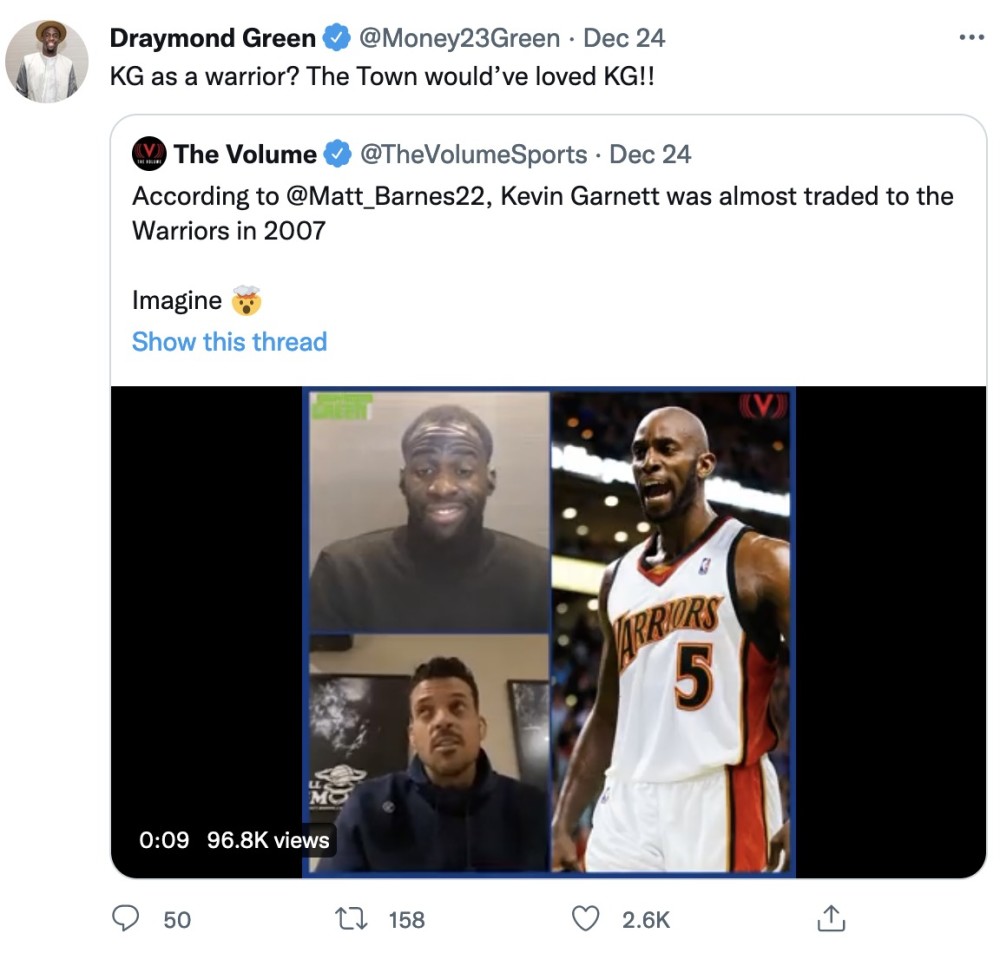The height and width of the screenshot is (953, 1000).
Task: Click The Volume's verified checkmark badge
Action: tap(338, 154)
